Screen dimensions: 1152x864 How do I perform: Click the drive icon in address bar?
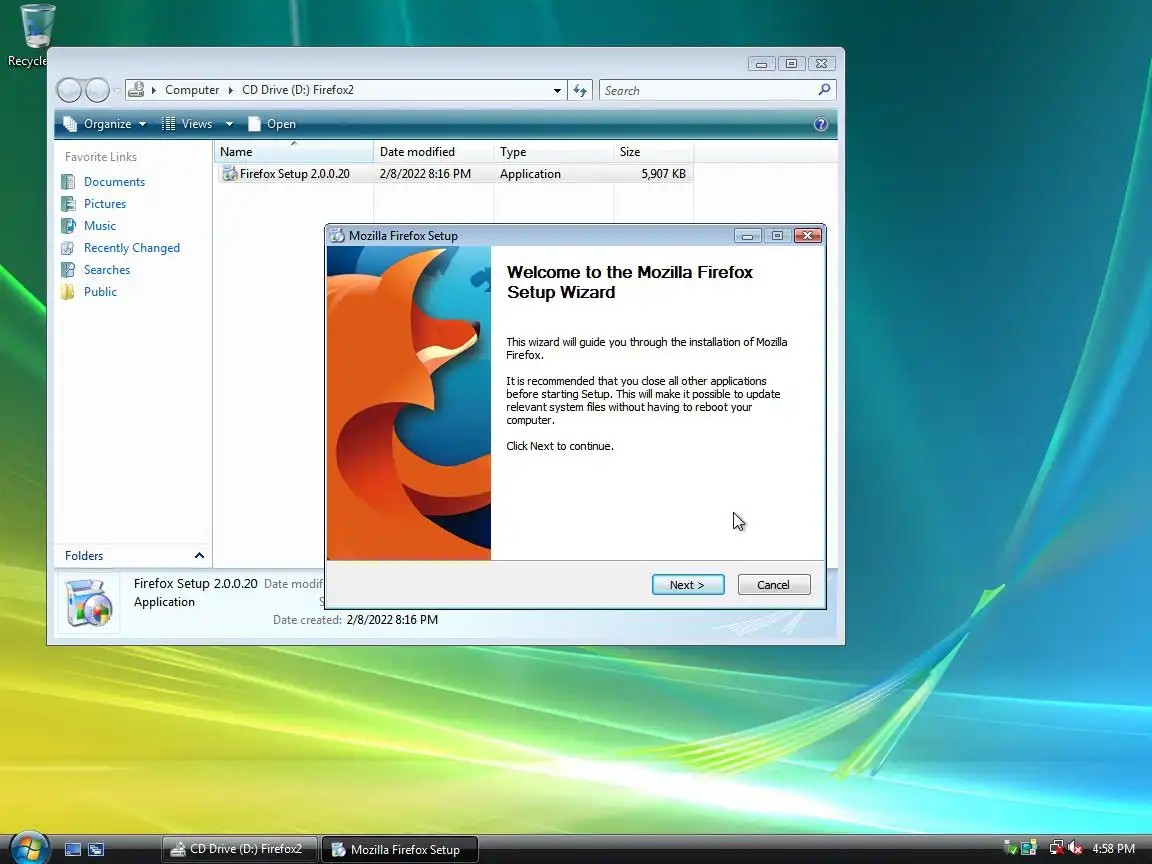tap(136, 90)
